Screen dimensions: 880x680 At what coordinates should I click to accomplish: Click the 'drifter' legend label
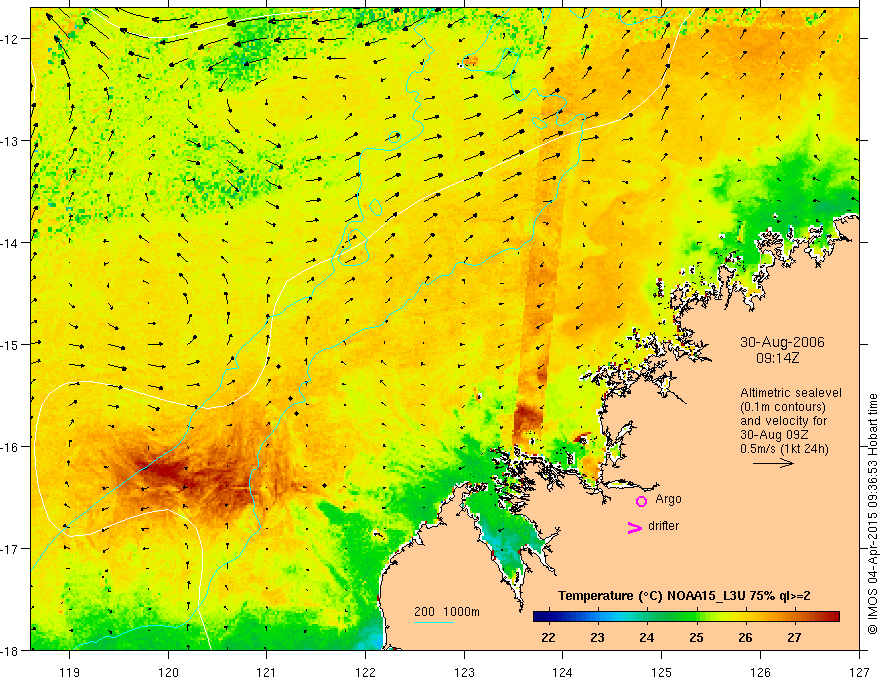click(663, 526)
